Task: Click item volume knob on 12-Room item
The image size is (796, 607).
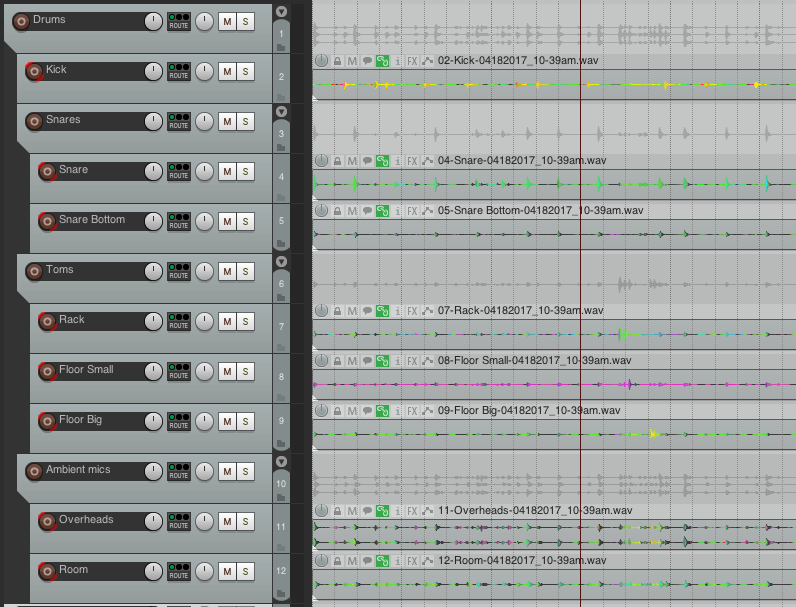Action: [x=321, y=560]
